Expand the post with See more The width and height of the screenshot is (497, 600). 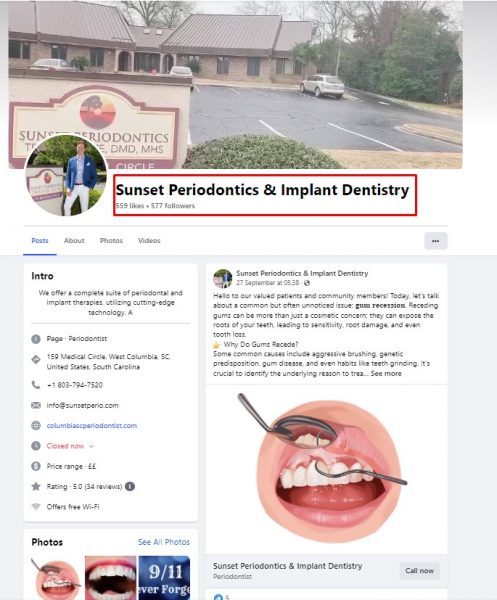[386, 373]
